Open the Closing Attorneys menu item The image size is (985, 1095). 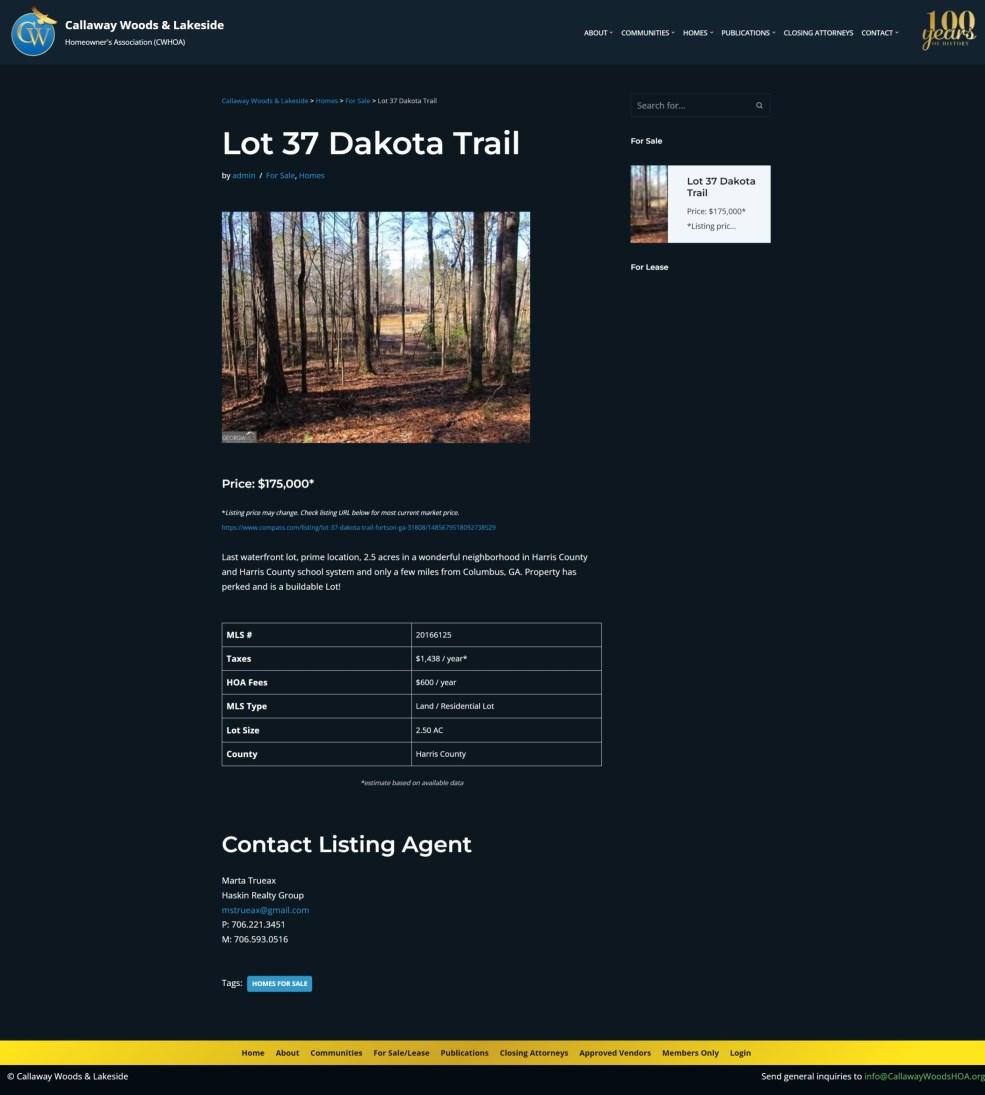[818, 33]
